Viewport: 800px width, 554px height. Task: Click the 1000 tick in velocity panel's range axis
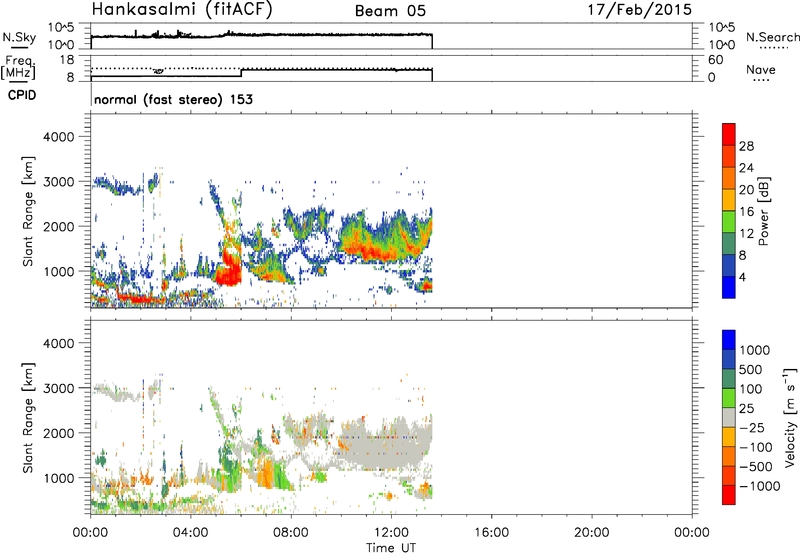tap(59, 478)
